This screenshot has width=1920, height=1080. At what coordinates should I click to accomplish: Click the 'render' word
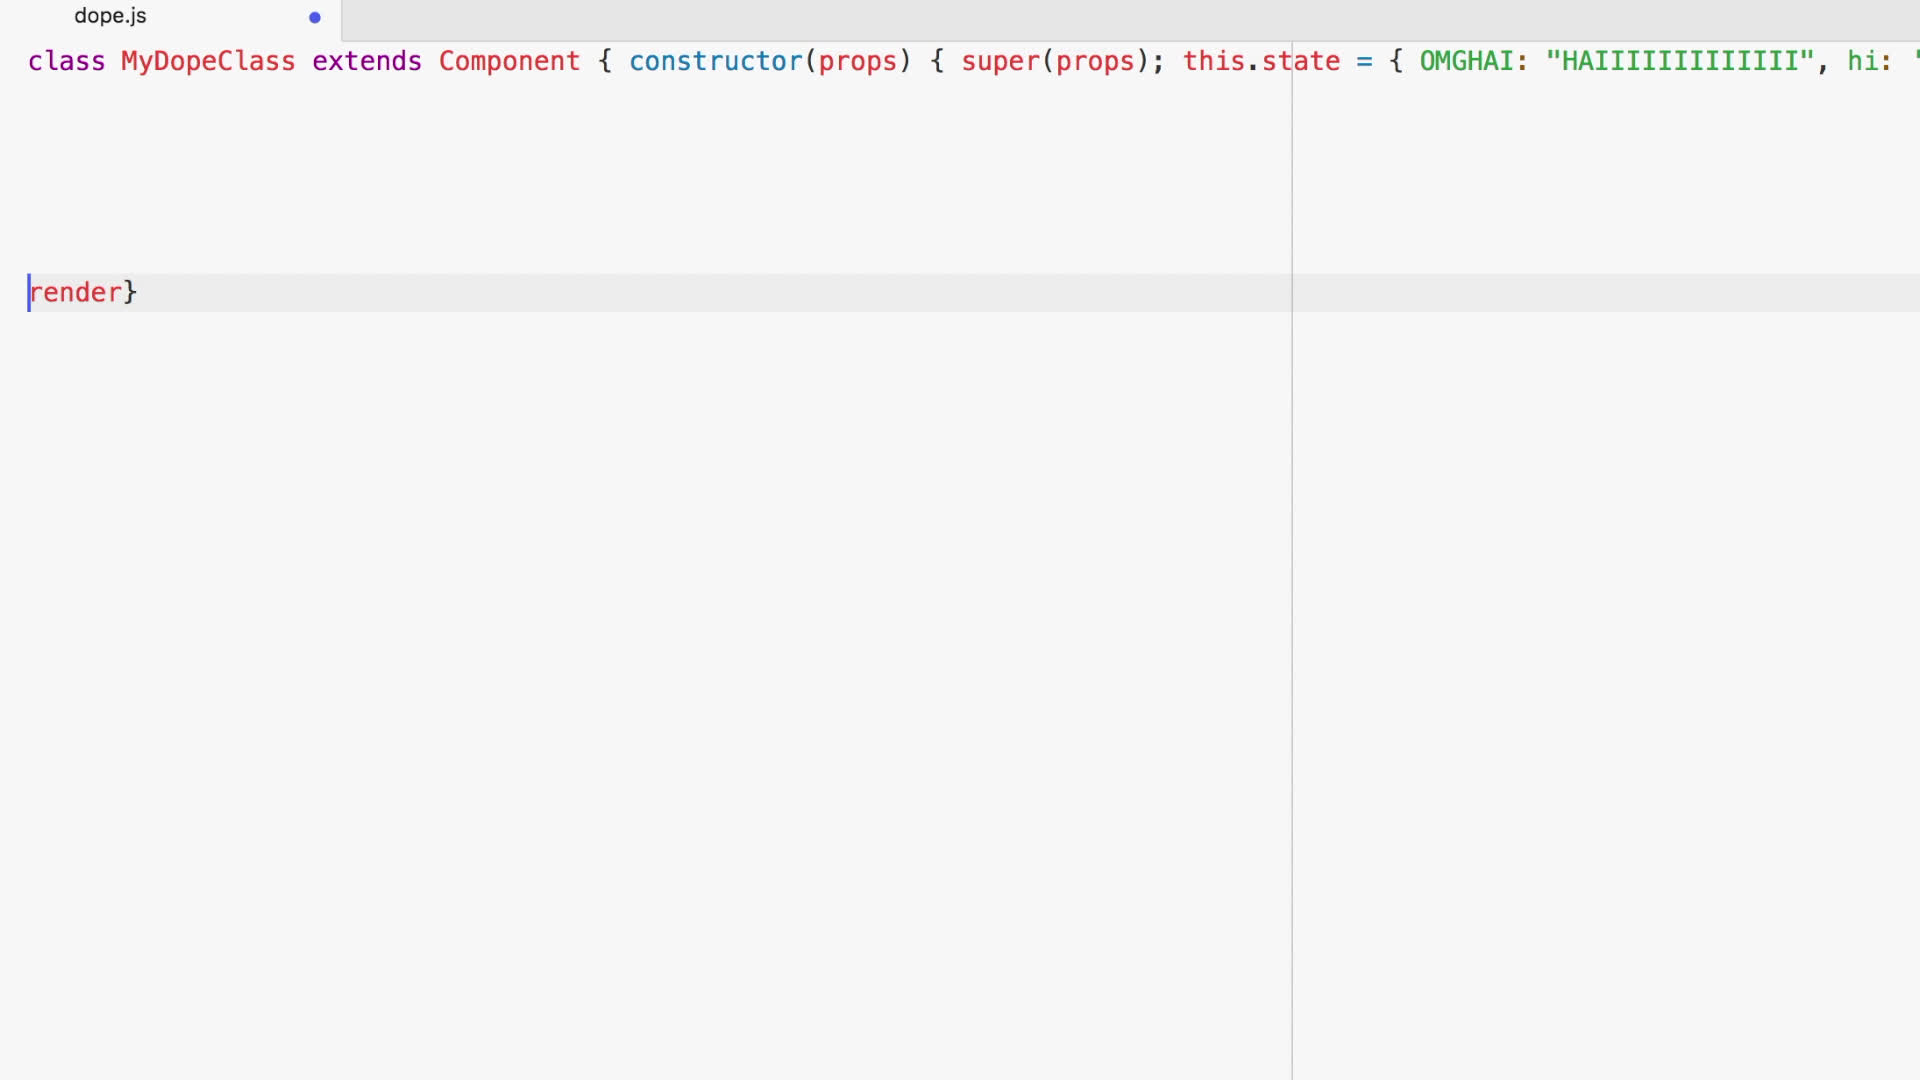point(76,292)
